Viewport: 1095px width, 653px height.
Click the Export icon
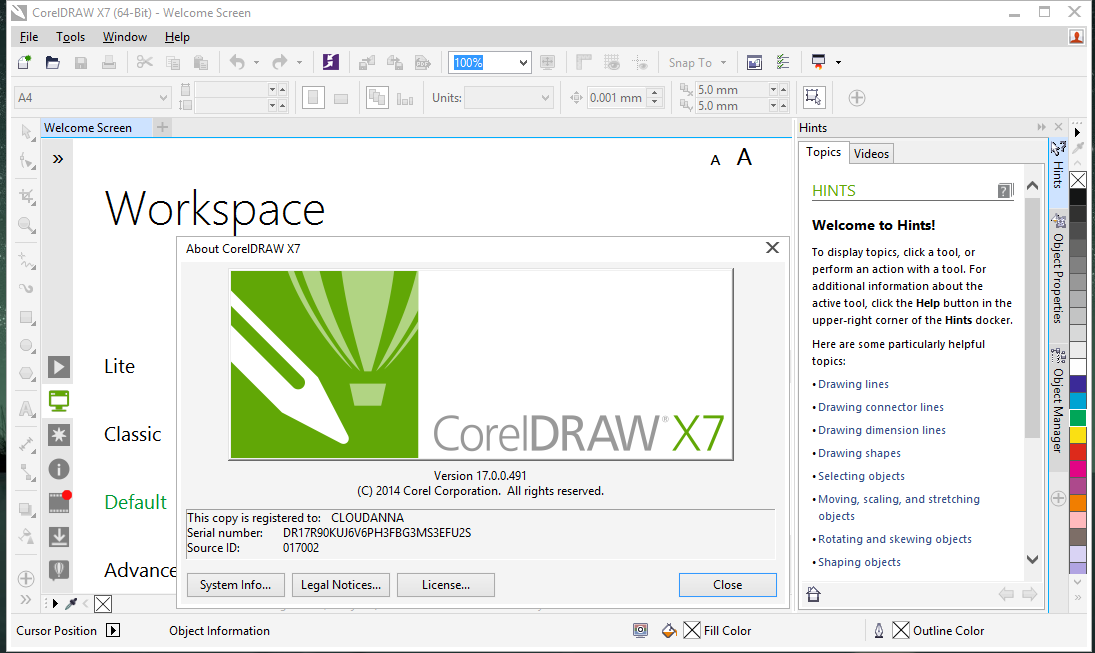click(x=395, y=63)
